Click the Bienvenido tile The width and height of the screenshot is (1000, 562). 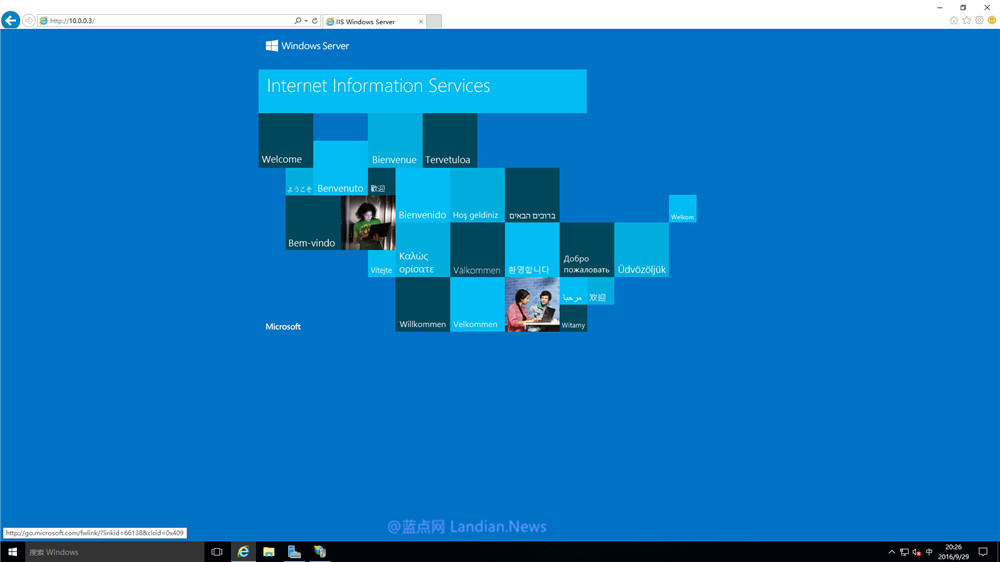pyautogui.click(x=422, y=195)
